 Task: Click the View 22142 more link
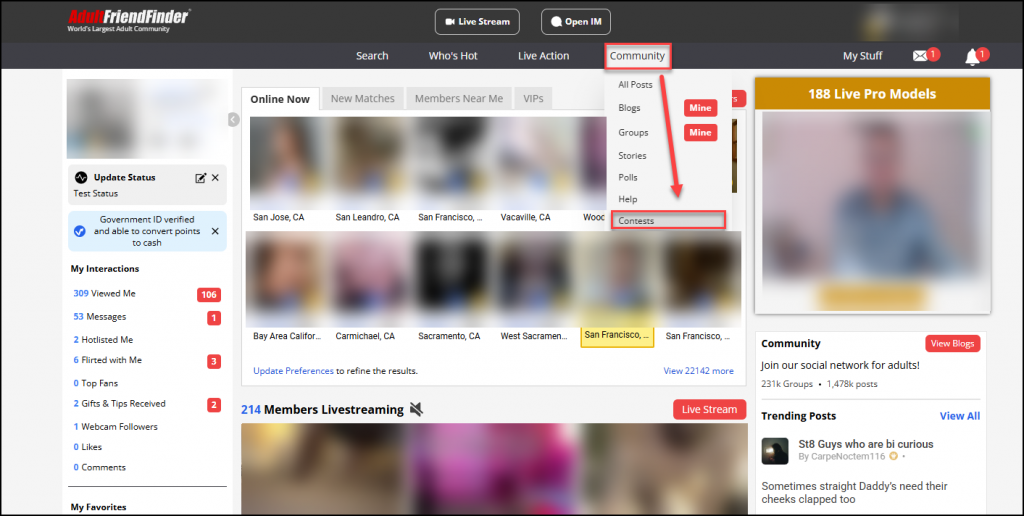(698, 371)
